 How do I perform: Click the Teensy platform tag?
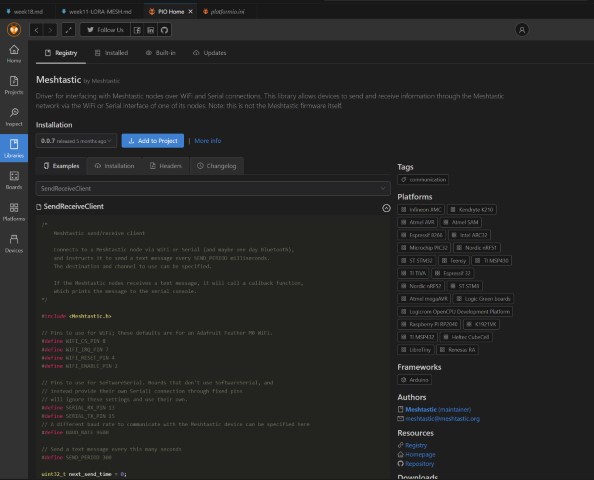coord(454,261)
